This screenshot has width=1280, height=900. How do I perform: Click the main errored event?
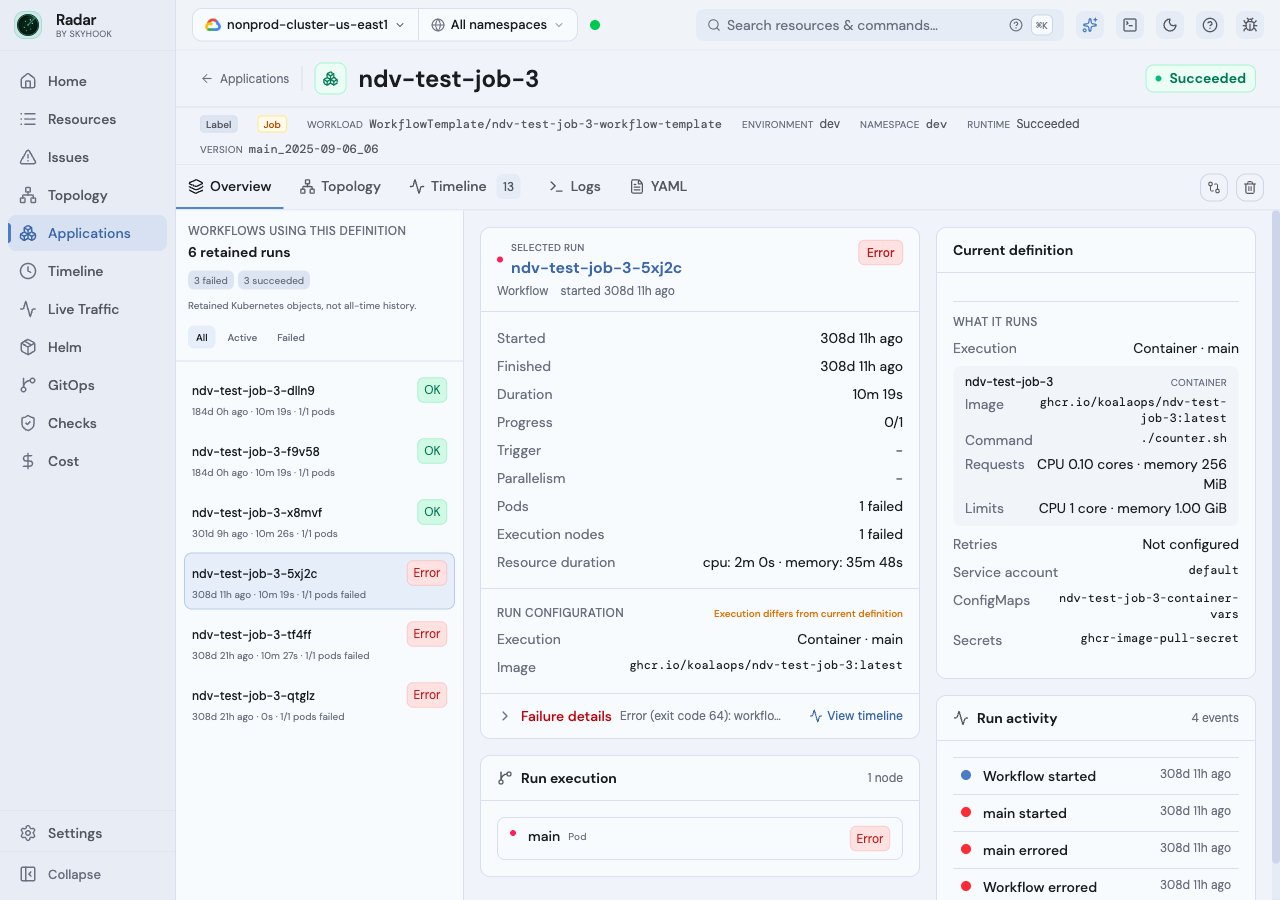(x=1095, y=850)
